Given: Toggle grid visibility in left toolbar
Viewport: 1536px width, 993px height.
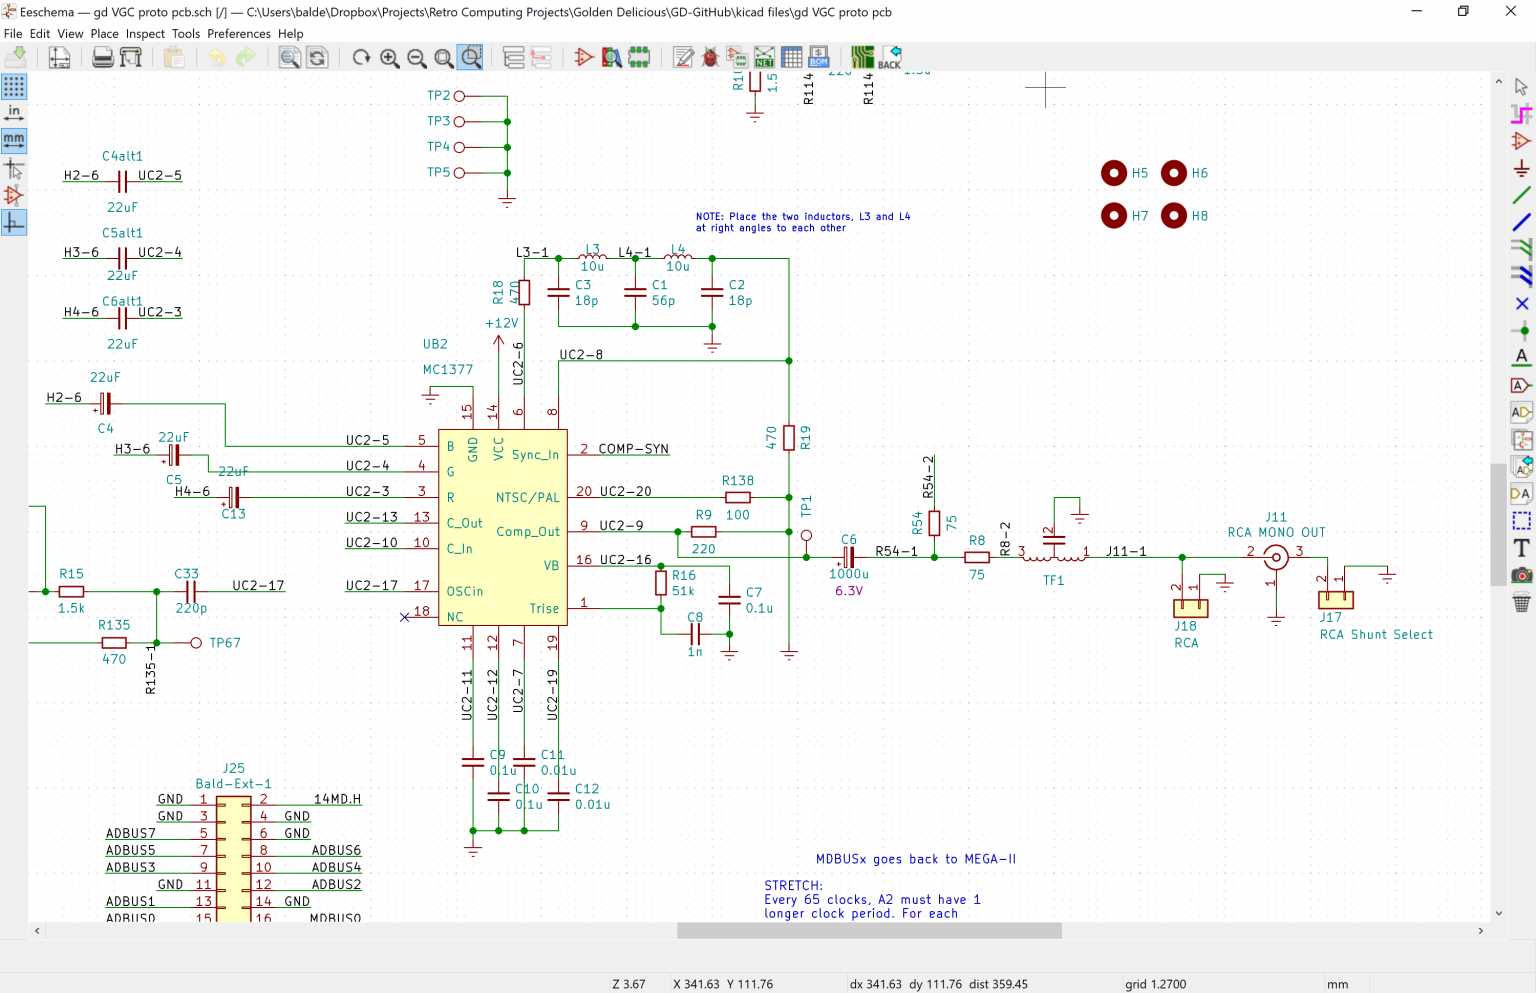Looking at the screenshot, I should [x=14, y=87].
